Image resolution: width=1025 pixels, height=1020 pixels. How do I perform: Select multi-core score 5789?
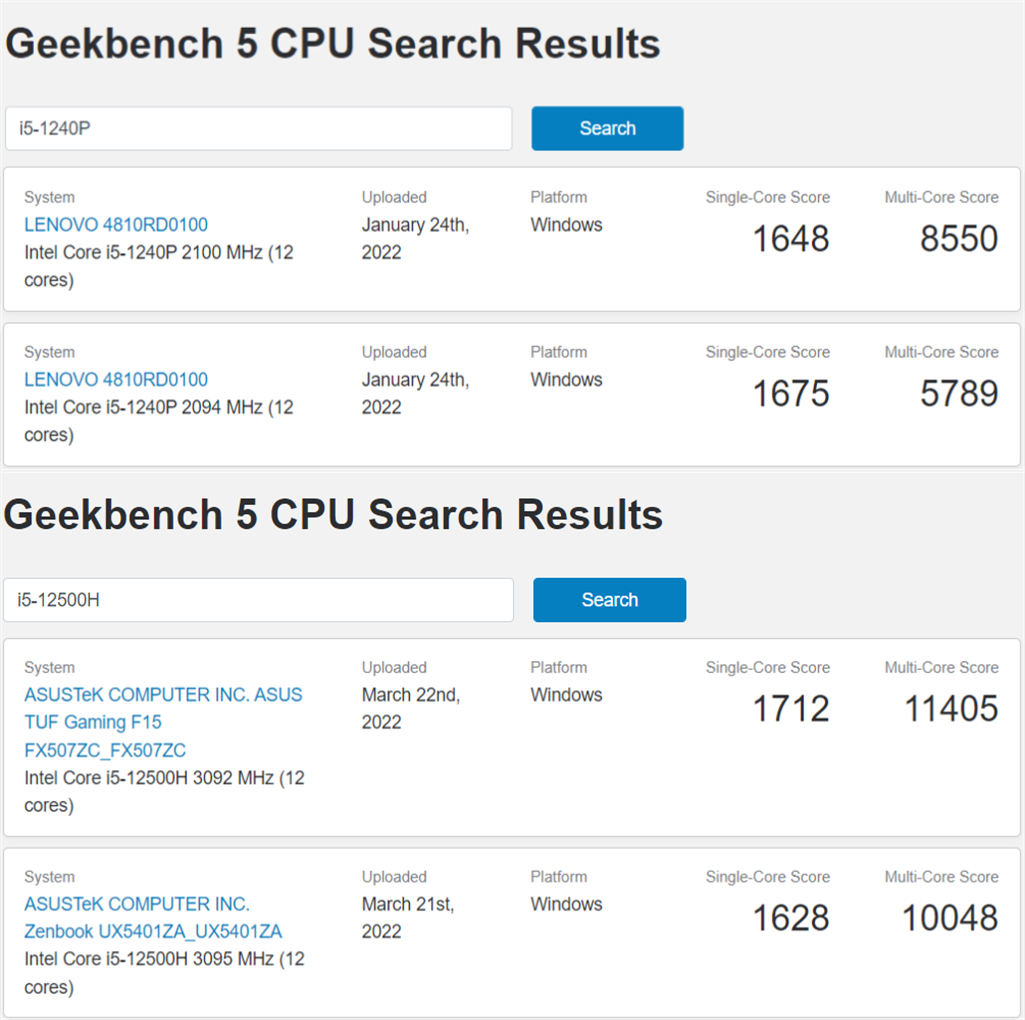959,394
